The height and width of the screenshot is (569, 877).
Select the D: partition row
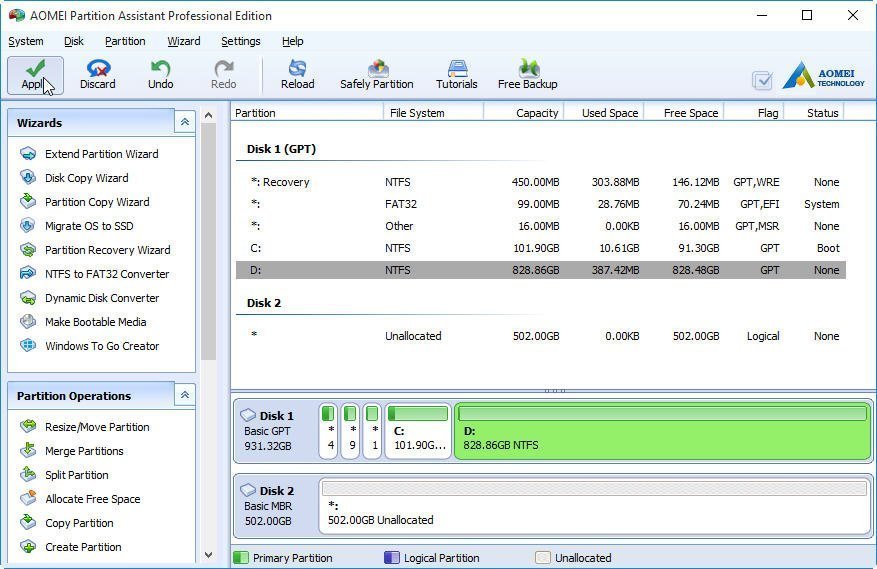coord(540,270)
